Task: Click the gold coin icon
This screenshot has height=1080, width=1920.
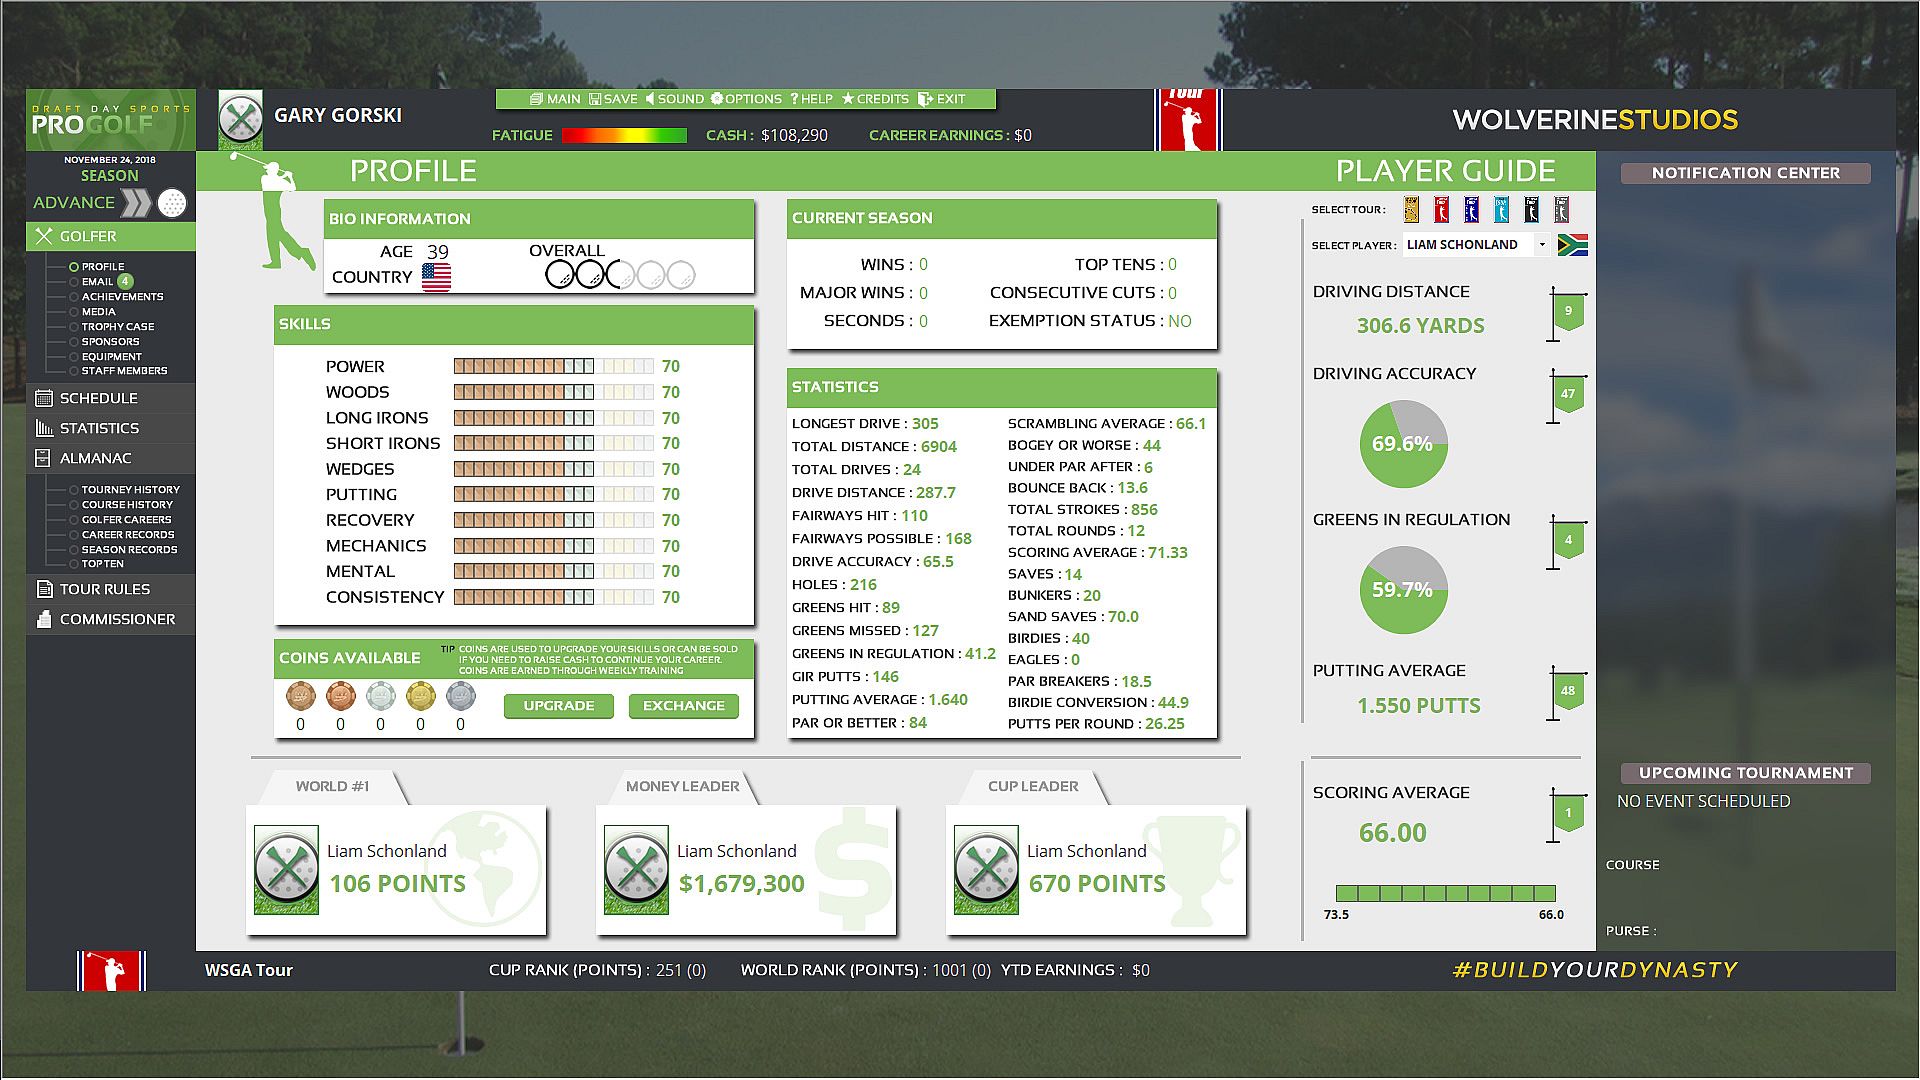Action: [x=420, y=696]
